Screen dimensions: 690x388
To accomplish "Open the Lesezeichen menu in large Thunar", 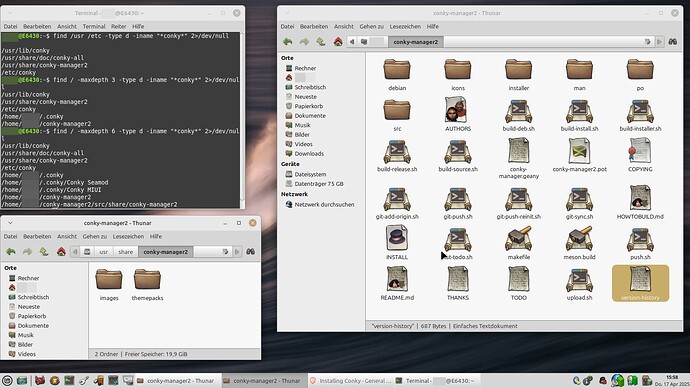I will [405, 26].
